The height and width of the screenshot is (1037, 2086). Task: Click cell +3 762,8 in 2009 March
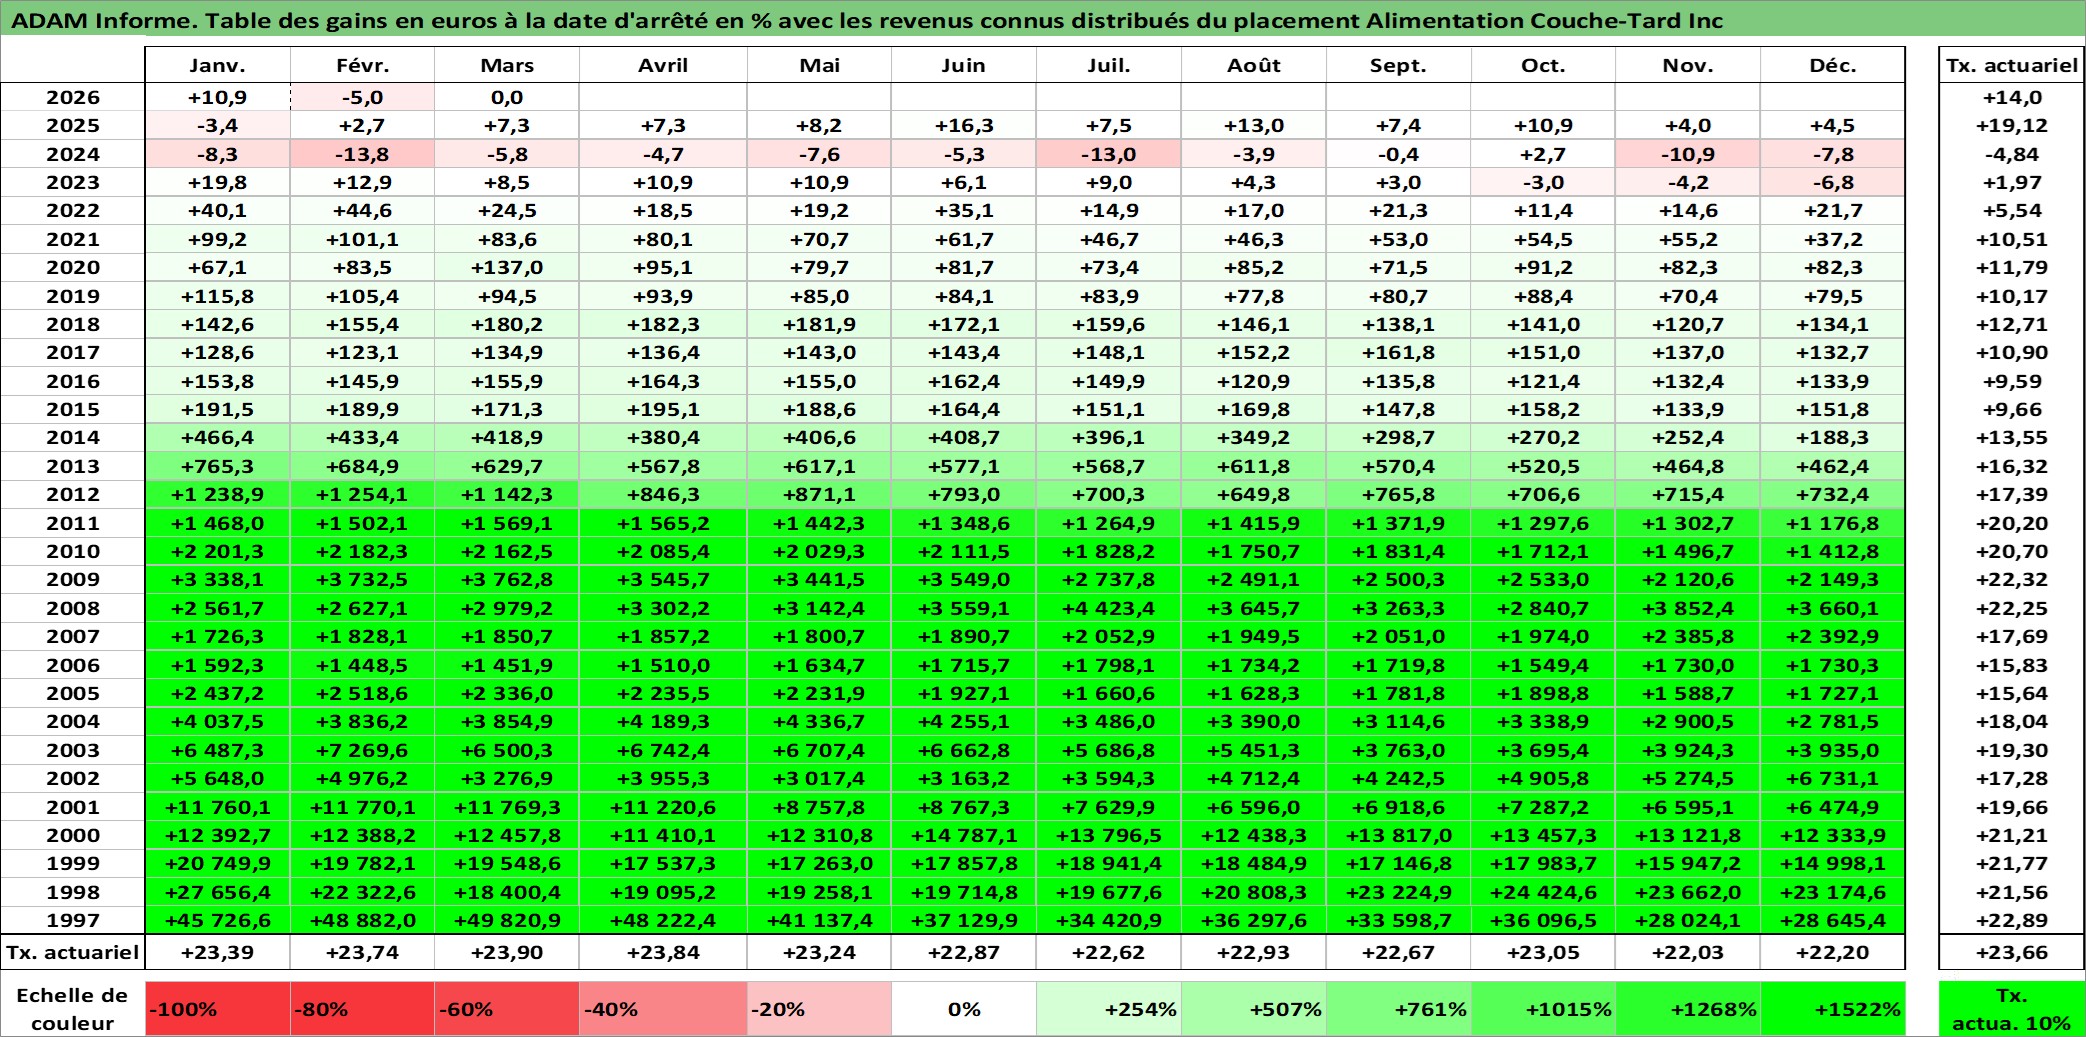[507, 579]
